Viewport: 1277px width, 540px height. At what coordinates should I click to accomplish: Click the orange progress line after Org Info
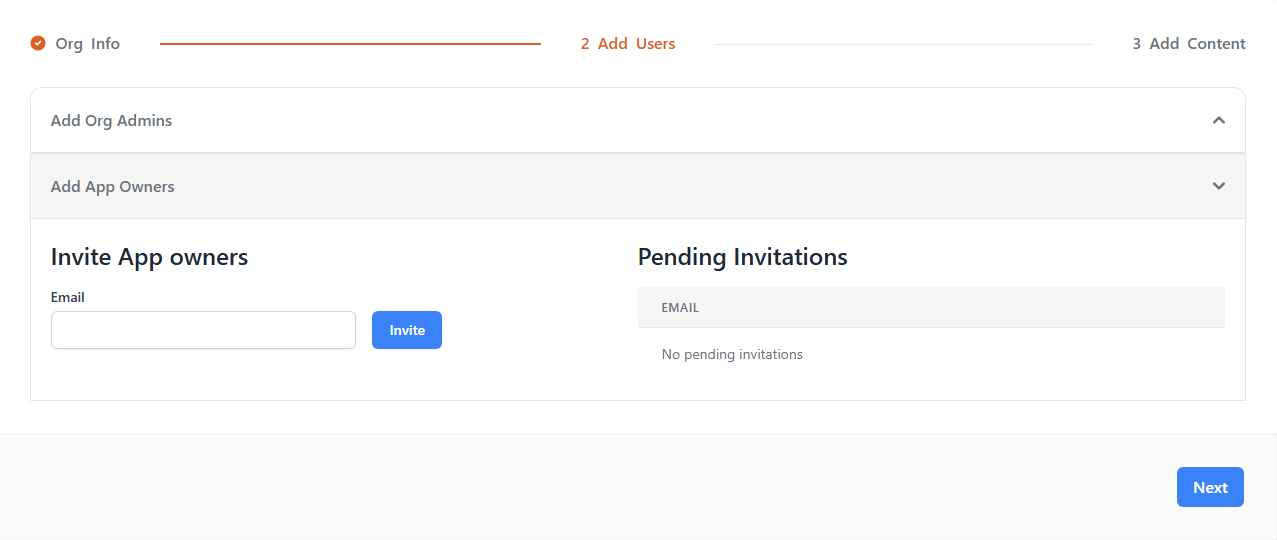(x=350, y=44)
